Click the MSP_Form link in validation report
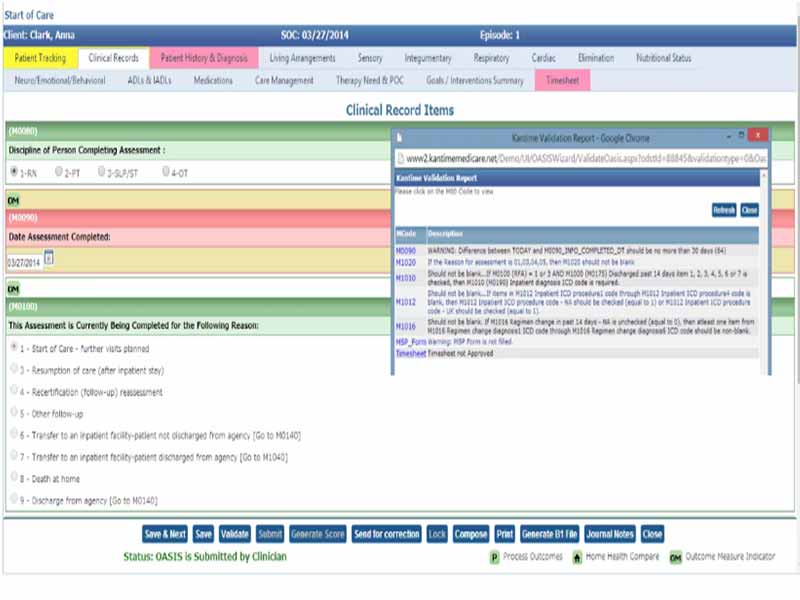 [410, 341]
